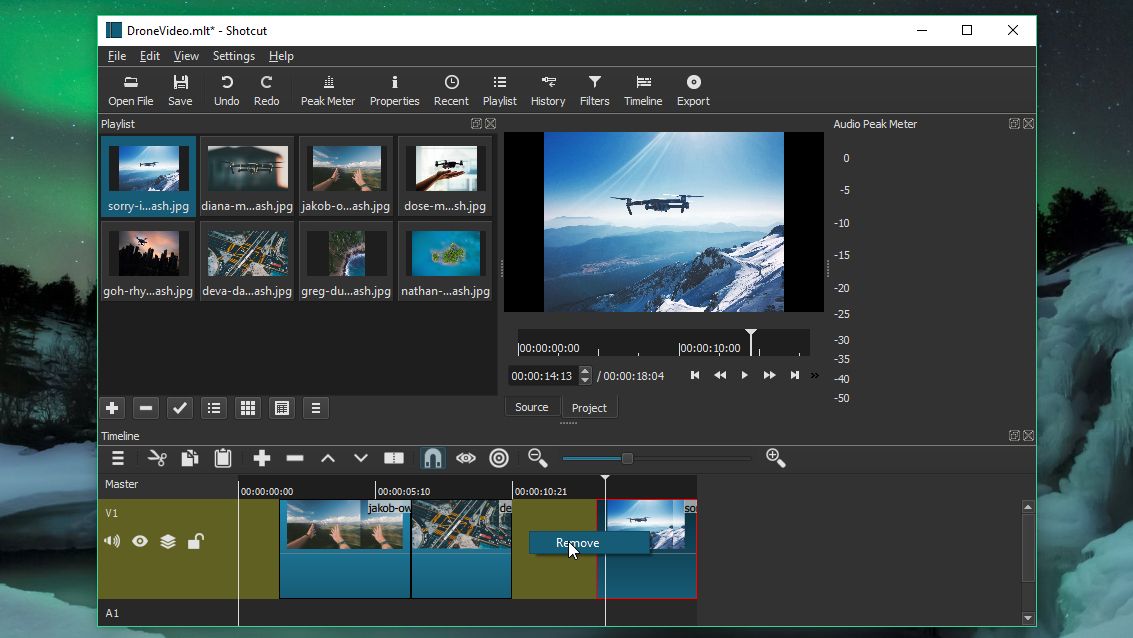
Task: Open the Peak Meter panel
Action: [x=327, y=89]
